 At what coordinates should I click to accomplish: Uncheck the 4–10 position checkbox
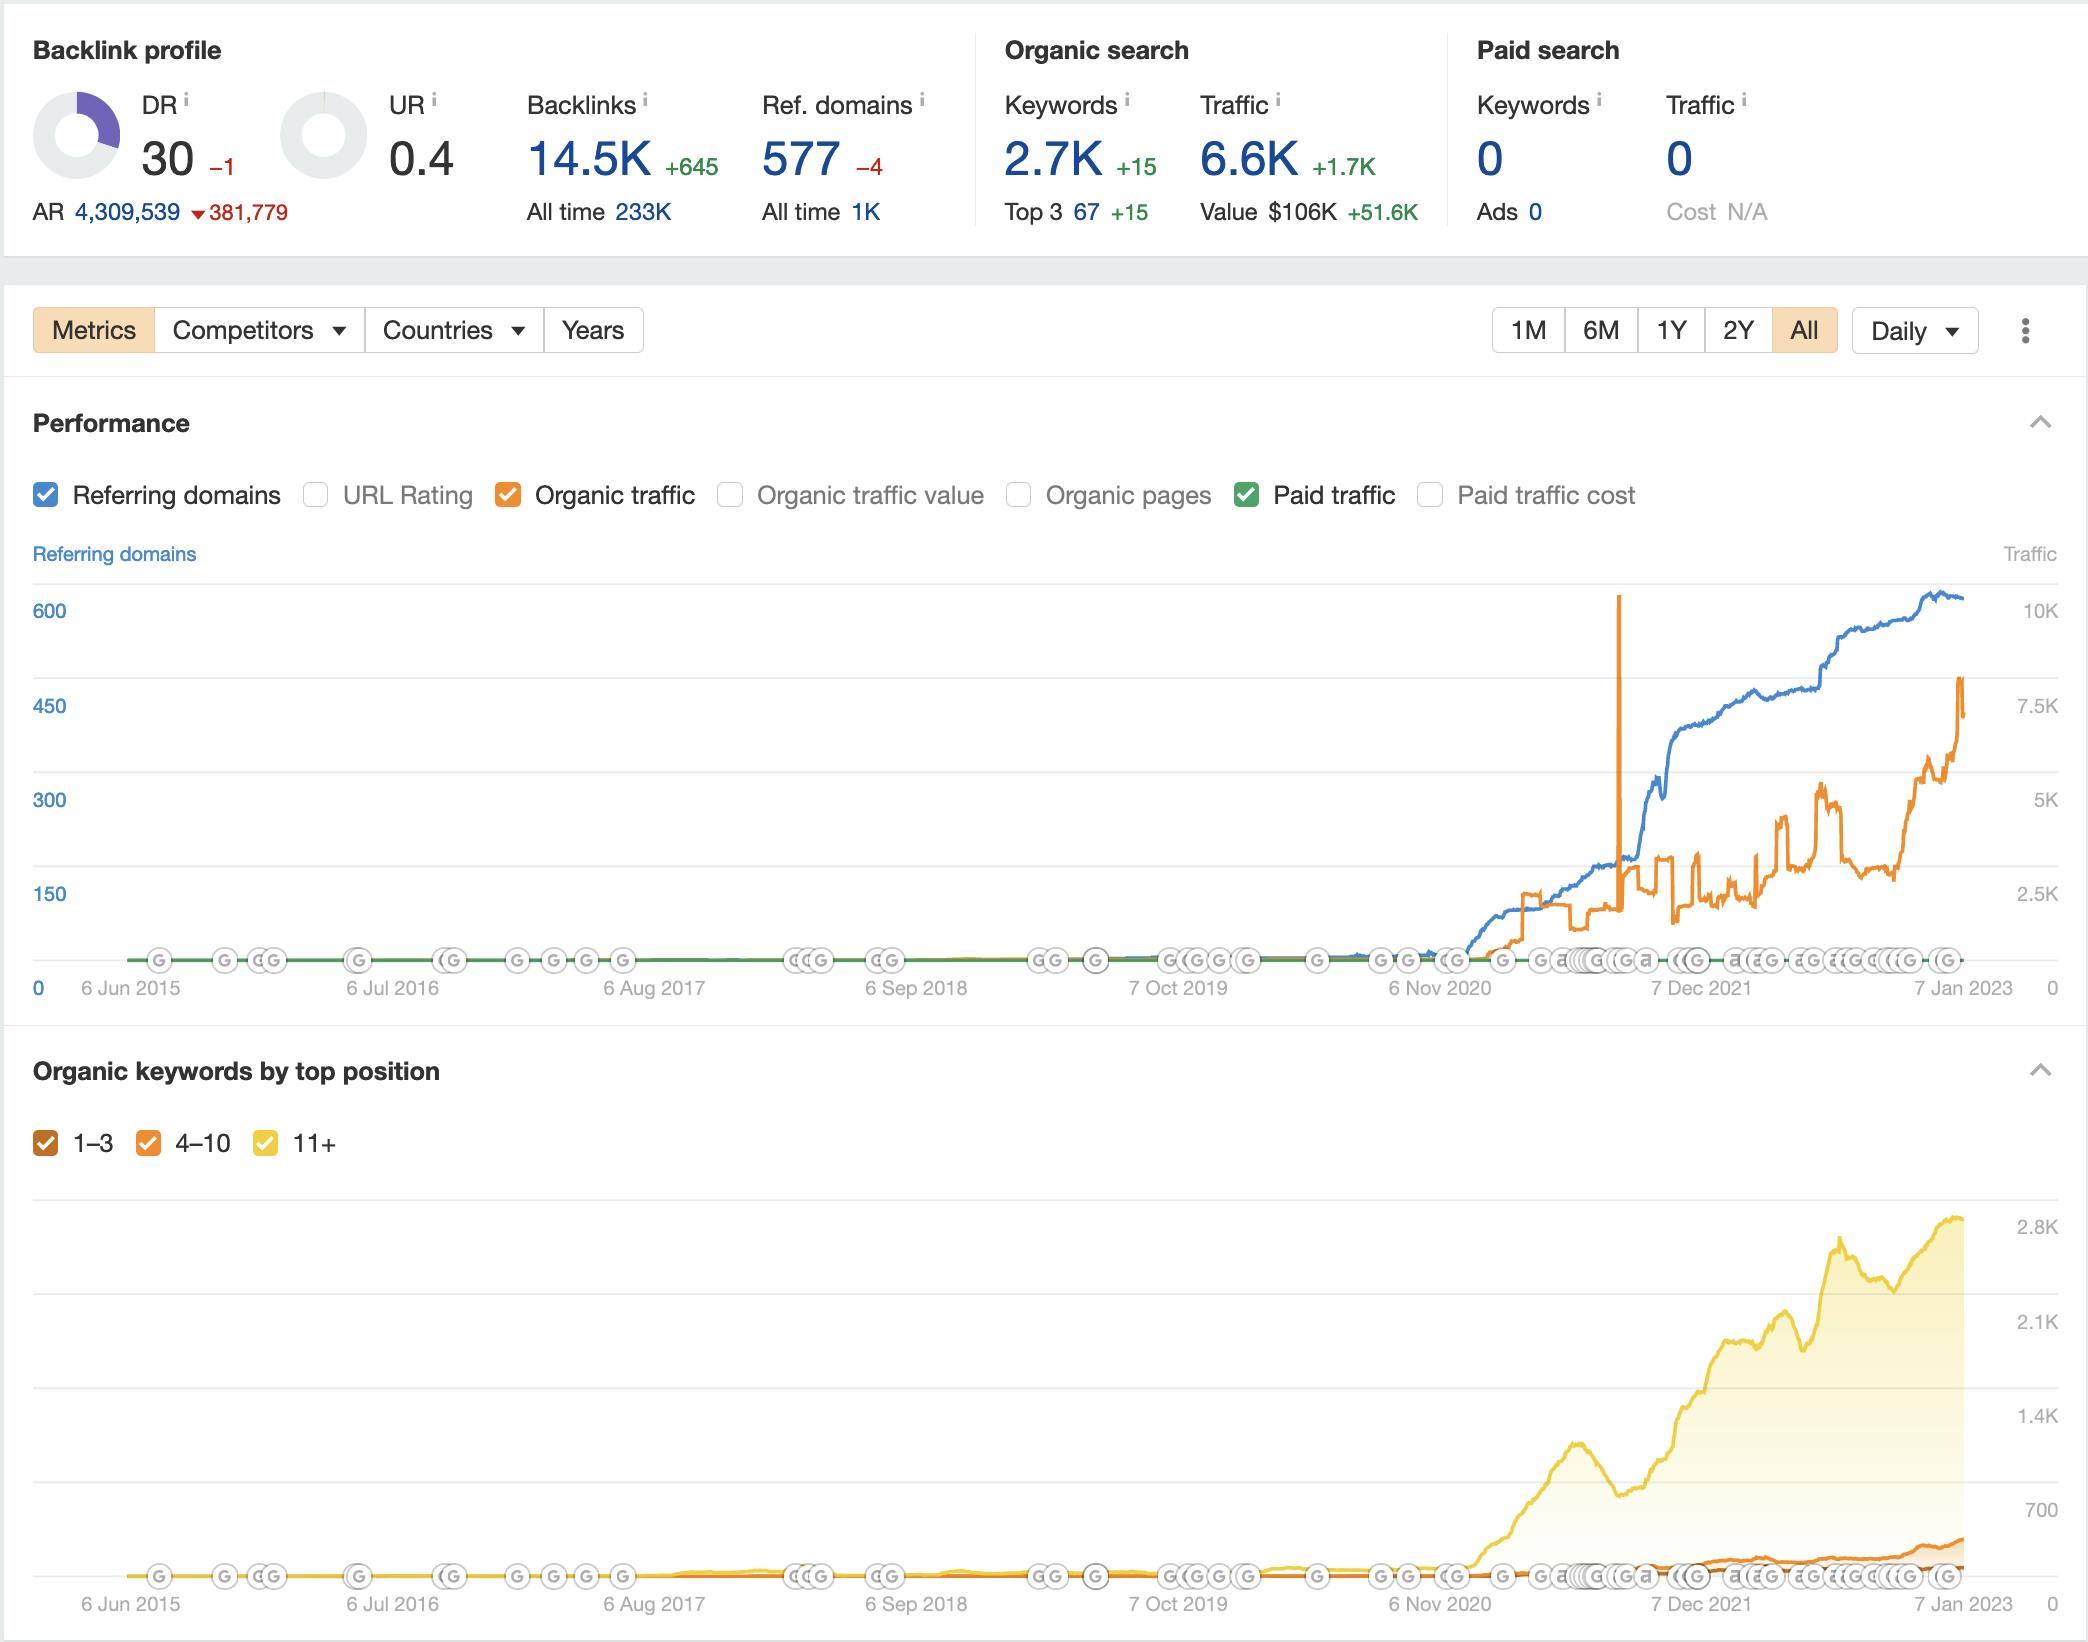pos(148,1143)
